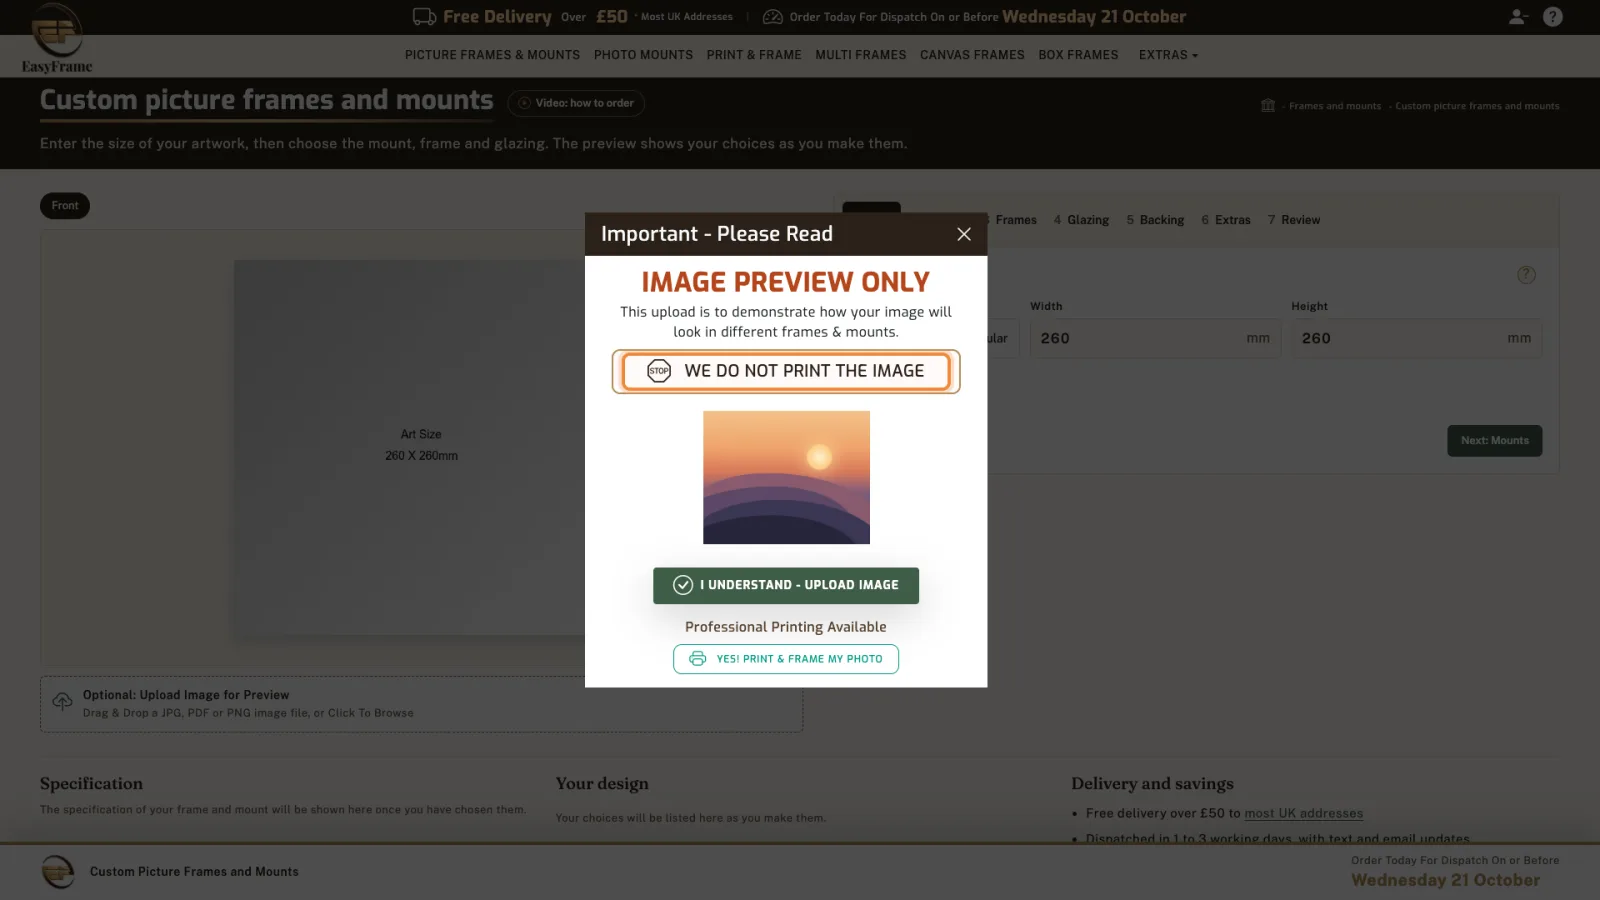Click Yes! Print & Frame My Photo
The height and width of the screenshot is (900, 1600).
pos(786,659)
